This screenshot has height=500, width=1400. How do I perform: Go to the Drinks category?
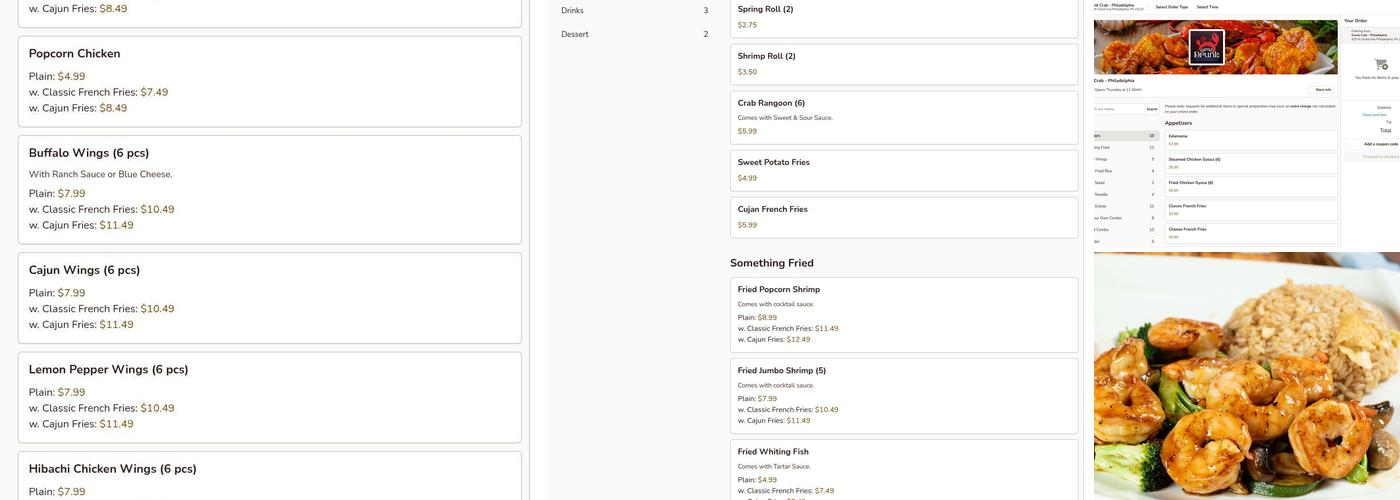[634, 11]
